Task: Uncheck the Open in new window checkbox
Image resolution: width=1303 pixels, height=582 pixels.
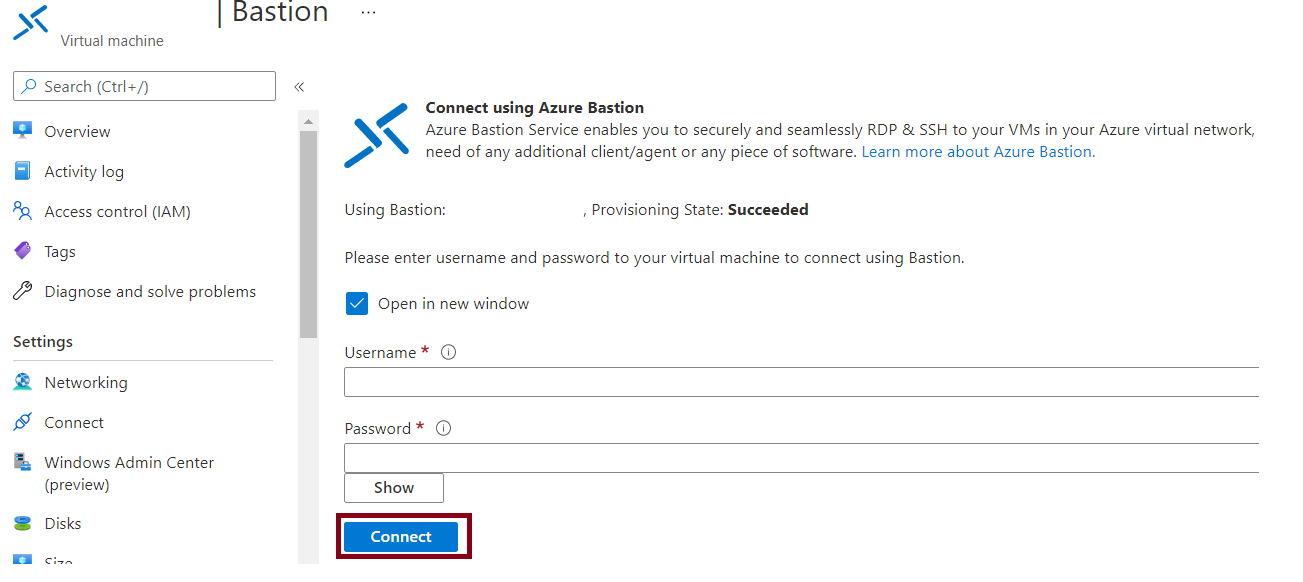Action: coord(357,303)
